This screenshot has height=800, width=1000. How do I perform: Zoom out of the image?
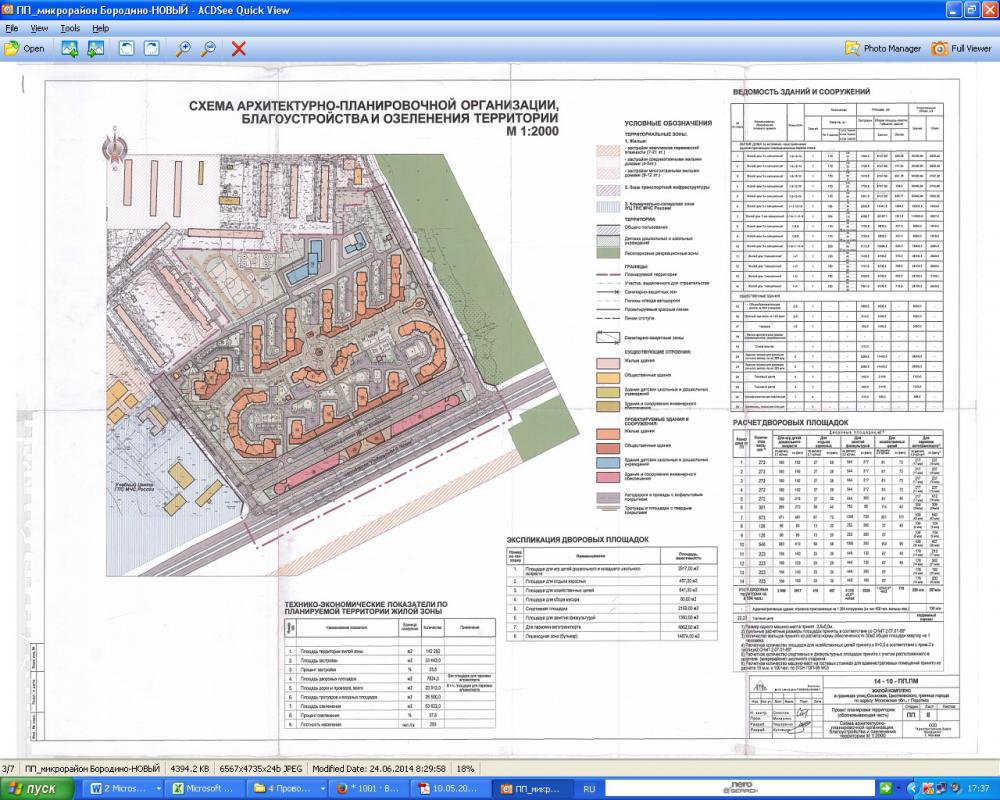pos(208,48)
